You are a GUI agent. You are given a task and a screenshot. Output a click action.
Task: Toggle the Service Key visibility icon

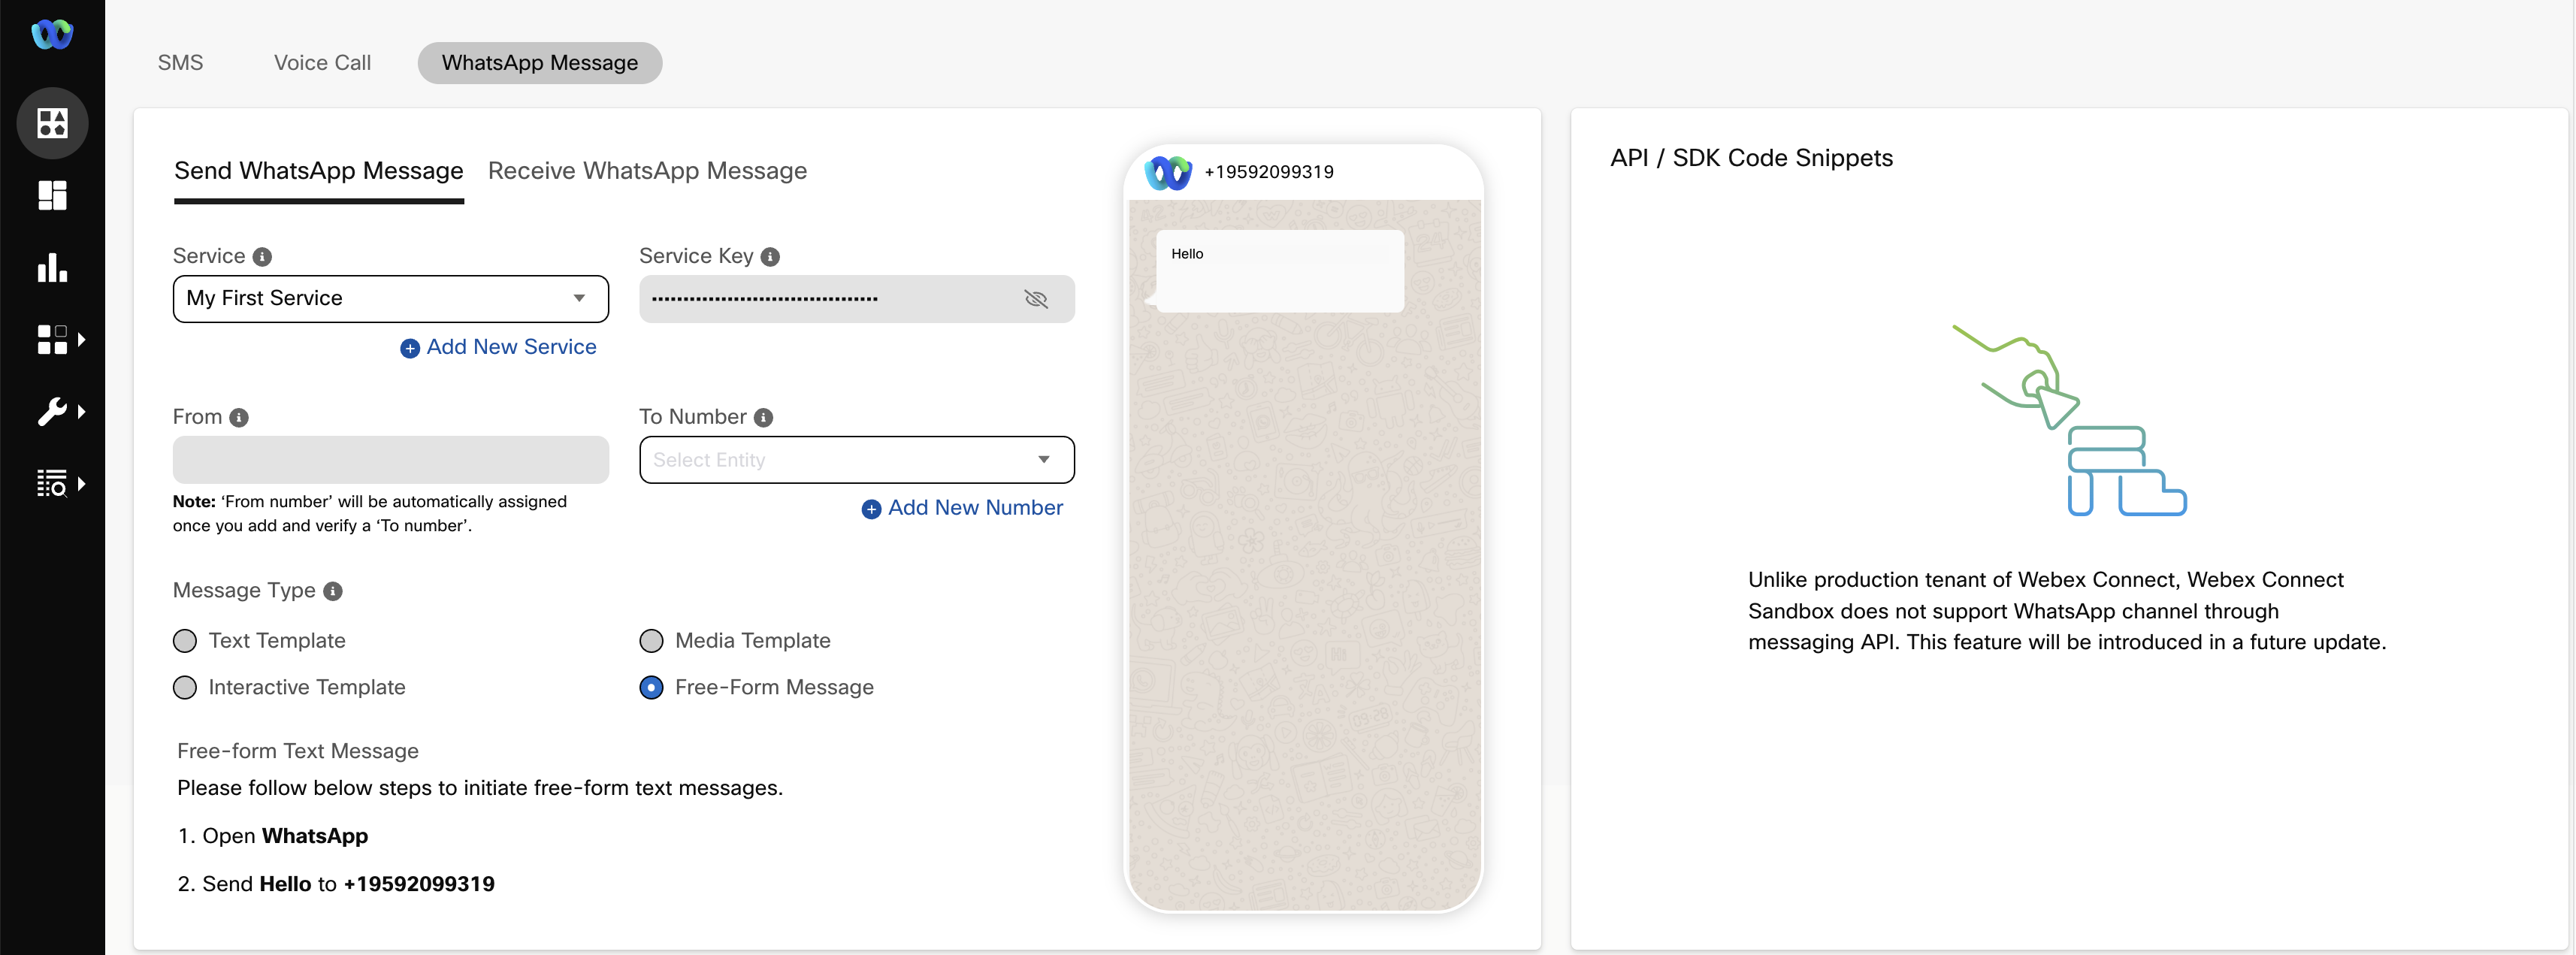coord(1035,299)
